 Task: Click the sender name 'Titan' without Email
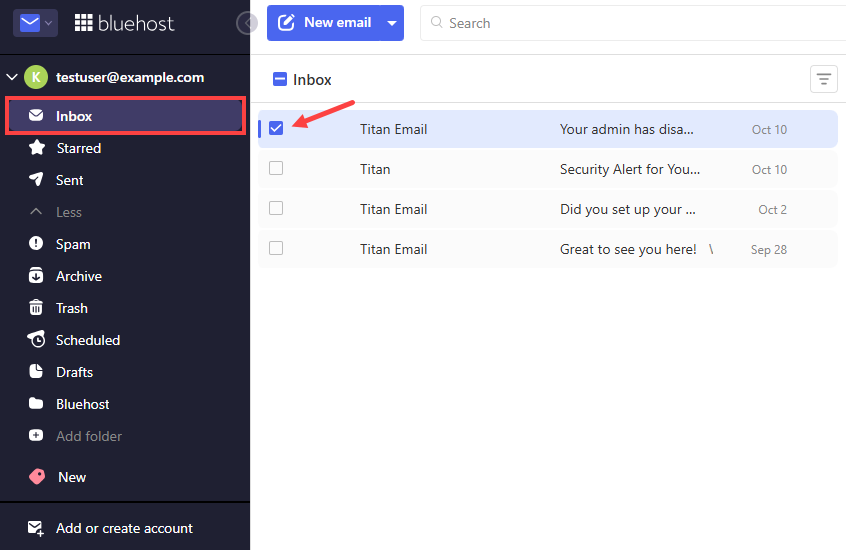point(375,169)
